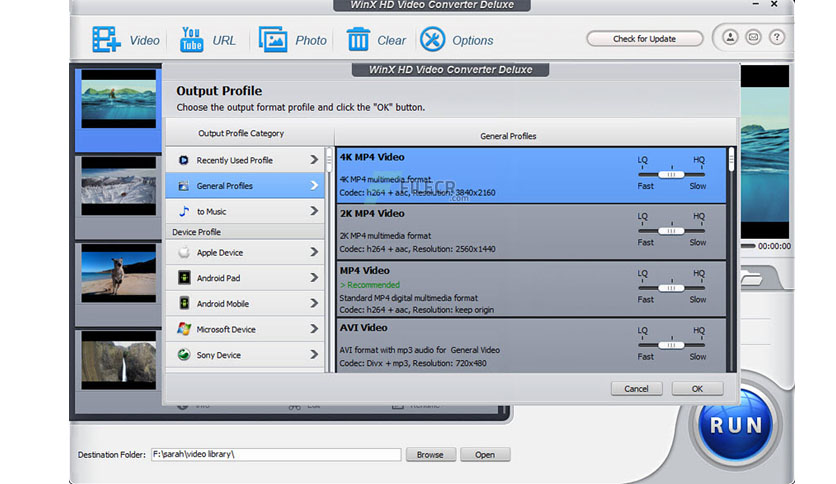Click Browse for destination folder

[430, 455]
